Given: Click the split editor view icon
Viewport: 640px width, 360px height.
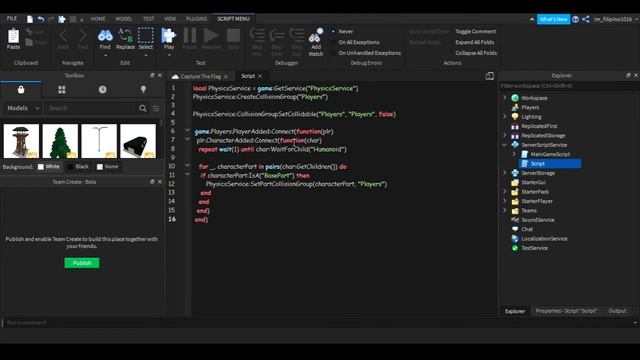Looking at the screenshot, I should click(x=489, y=76).
